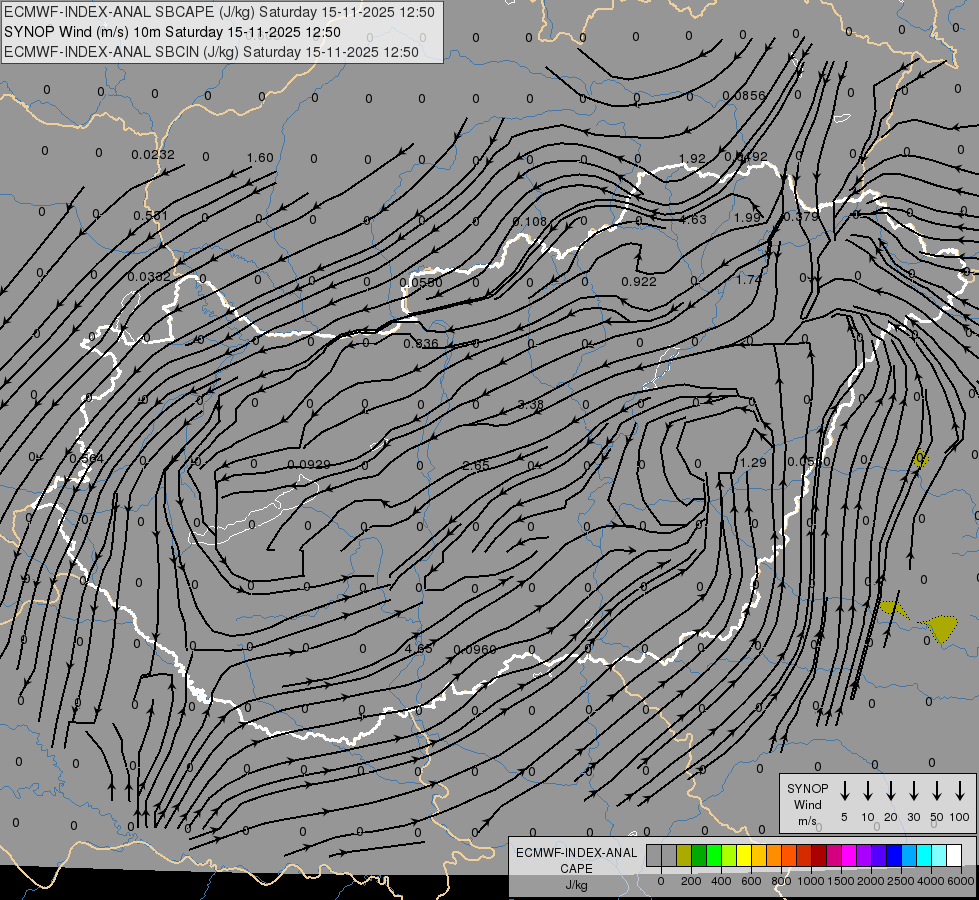
Task: Click the large olive CAPE patch on map
Action: point(940,628)
